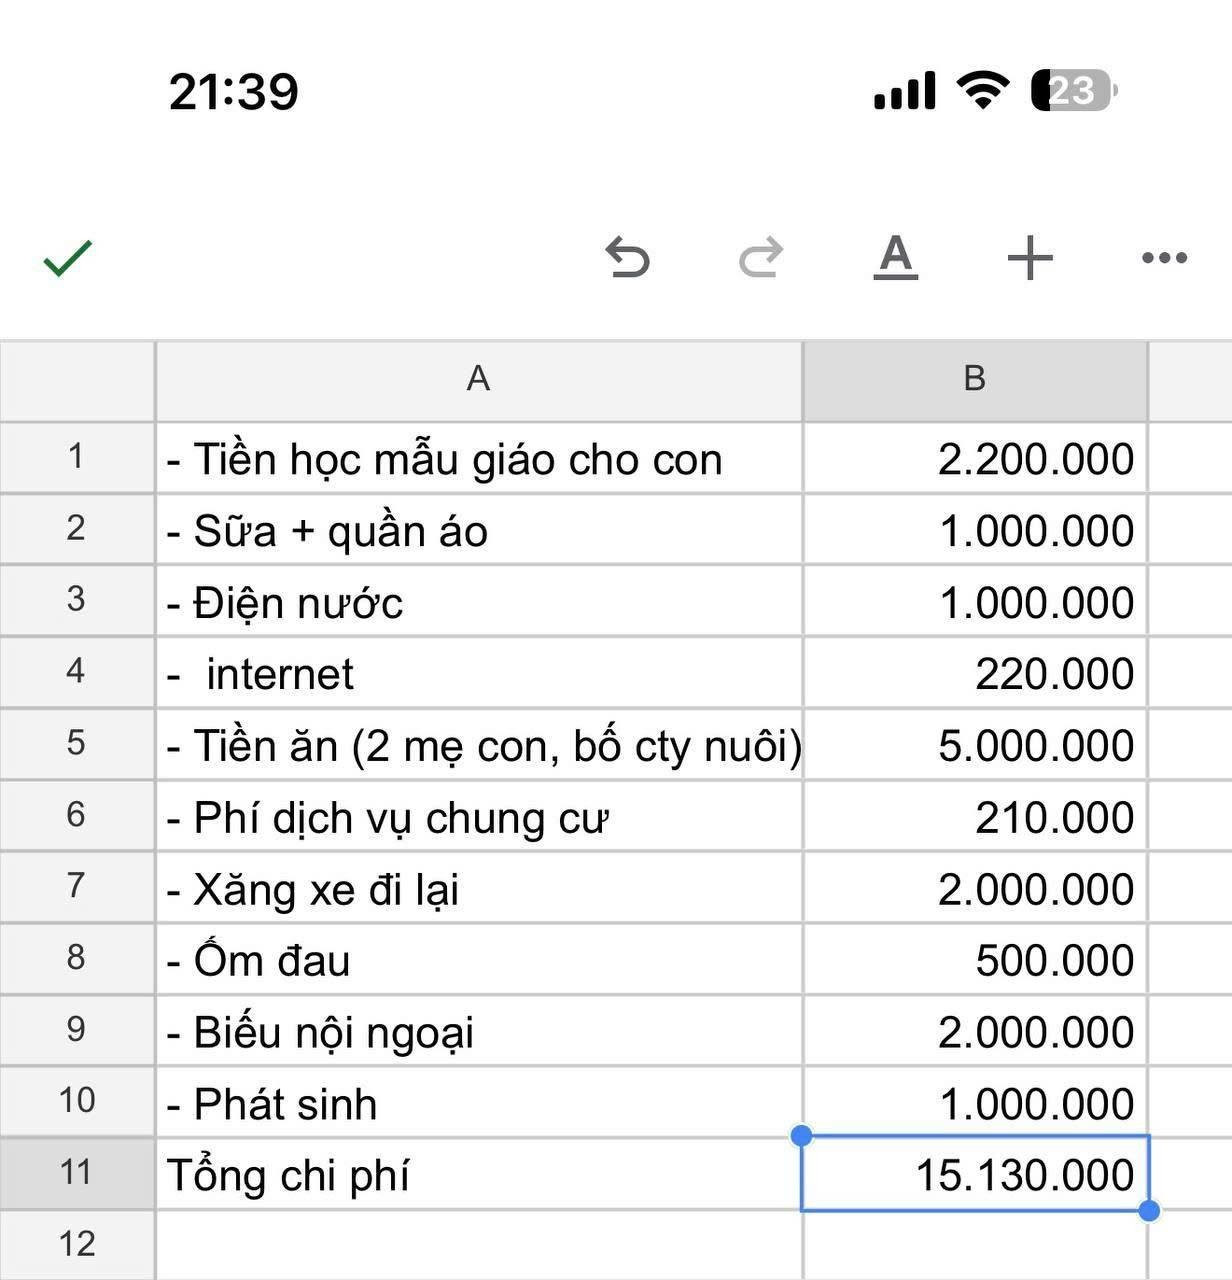Select the 'Xăng xe đi lại' cell
This screenshot has height=1280, width=1232.
click(478, 889)
